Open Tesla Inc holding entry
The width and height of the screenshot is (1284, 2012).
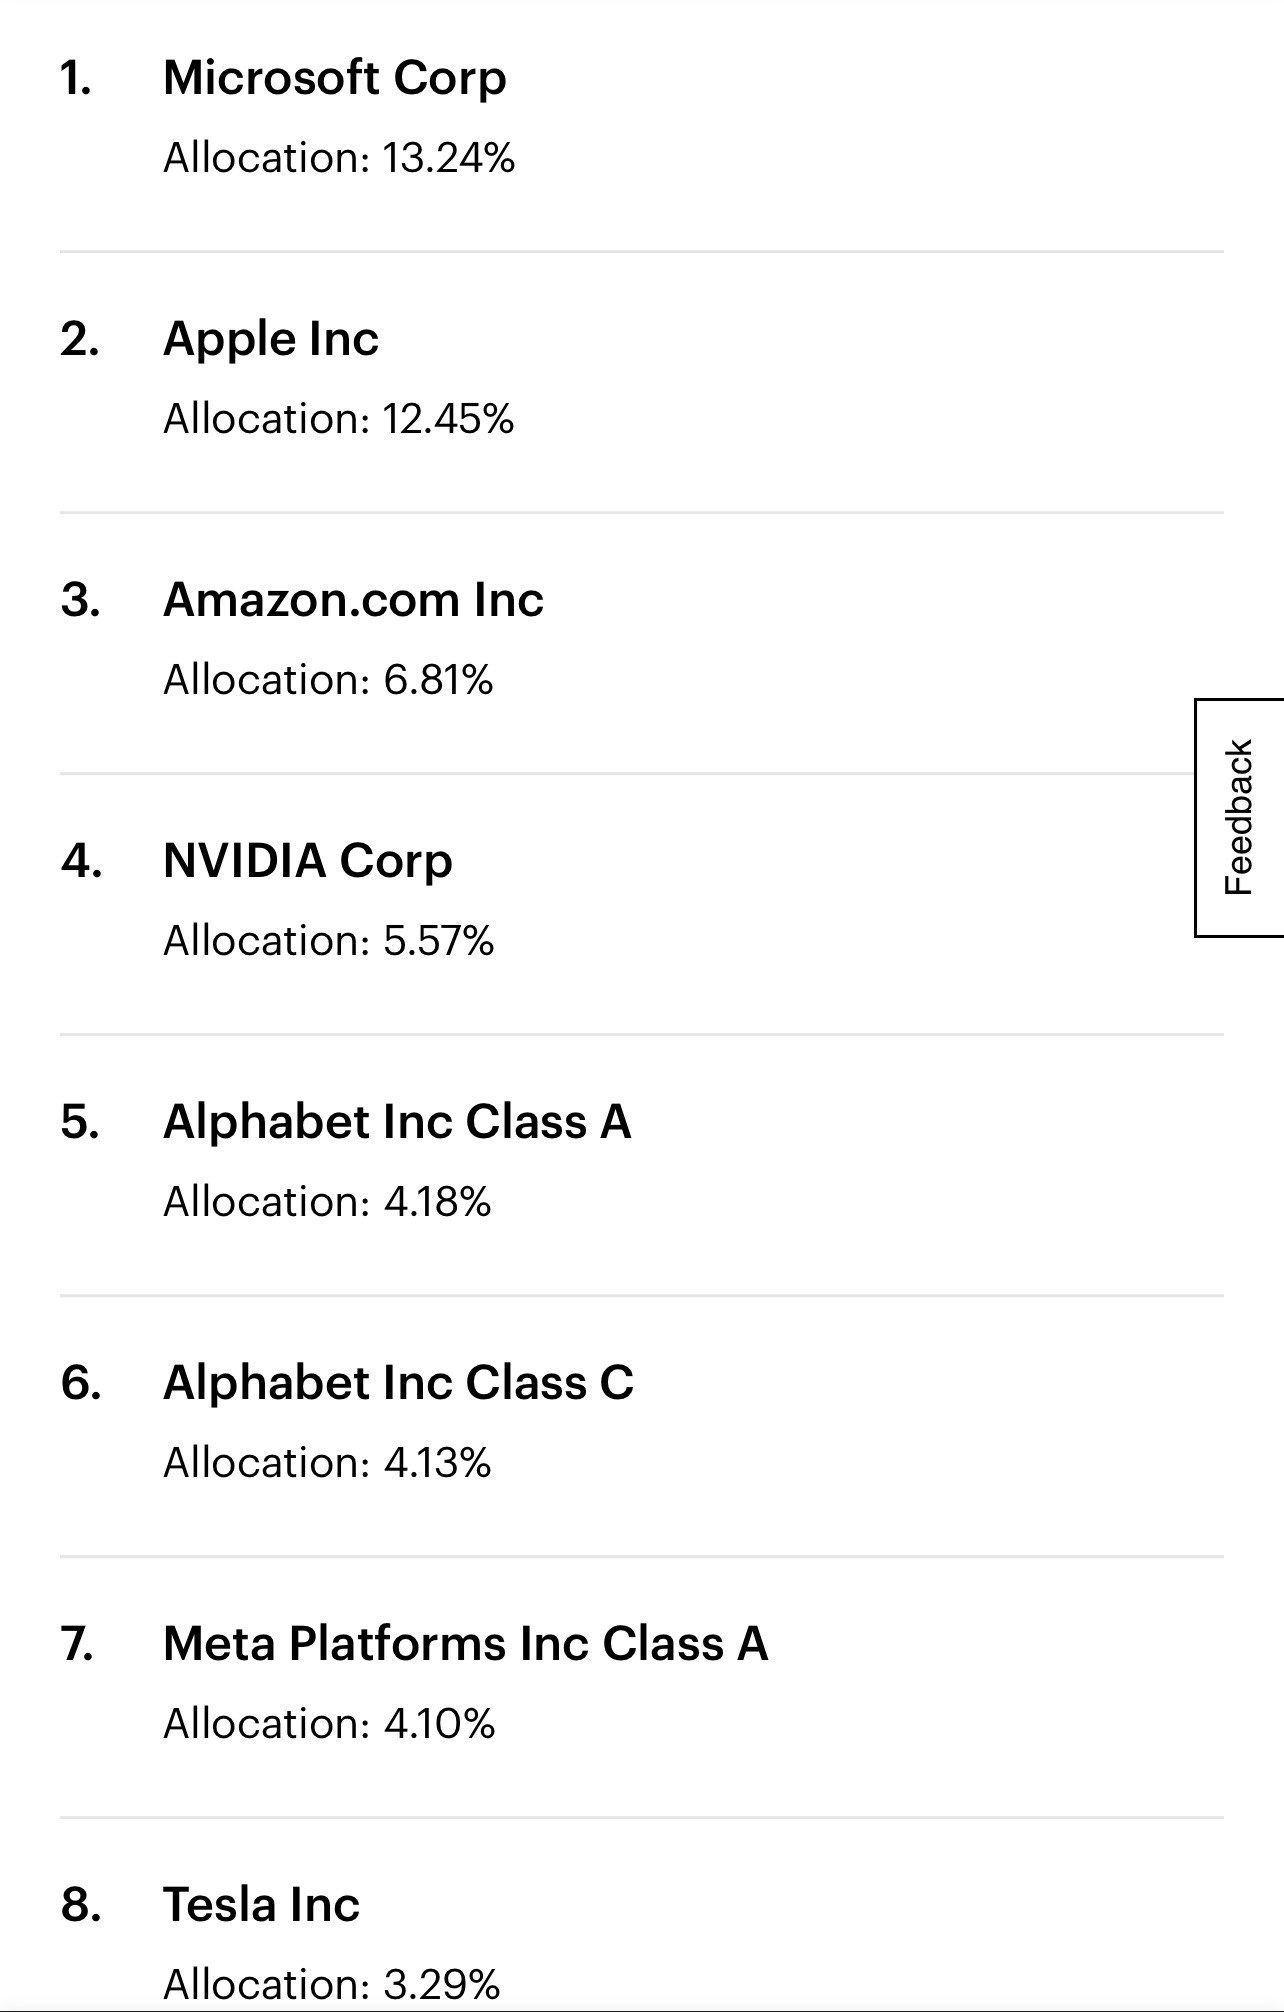coord(261,1905)
